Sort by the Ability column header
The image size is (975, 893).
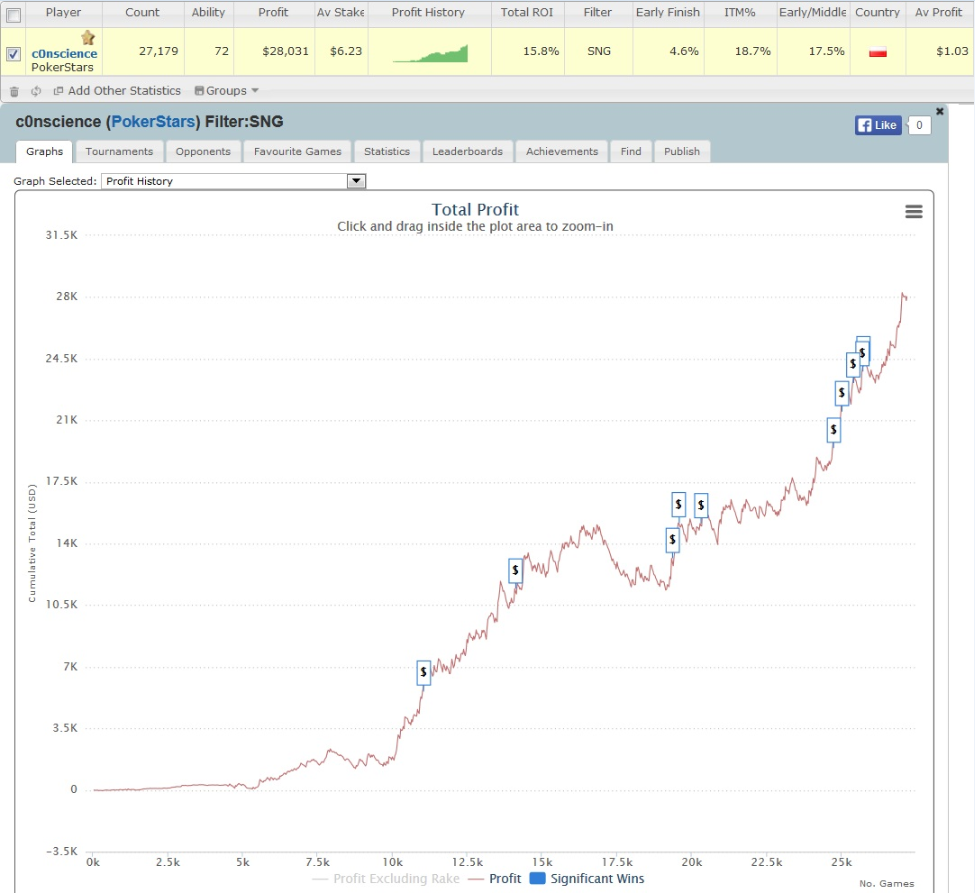208,12
